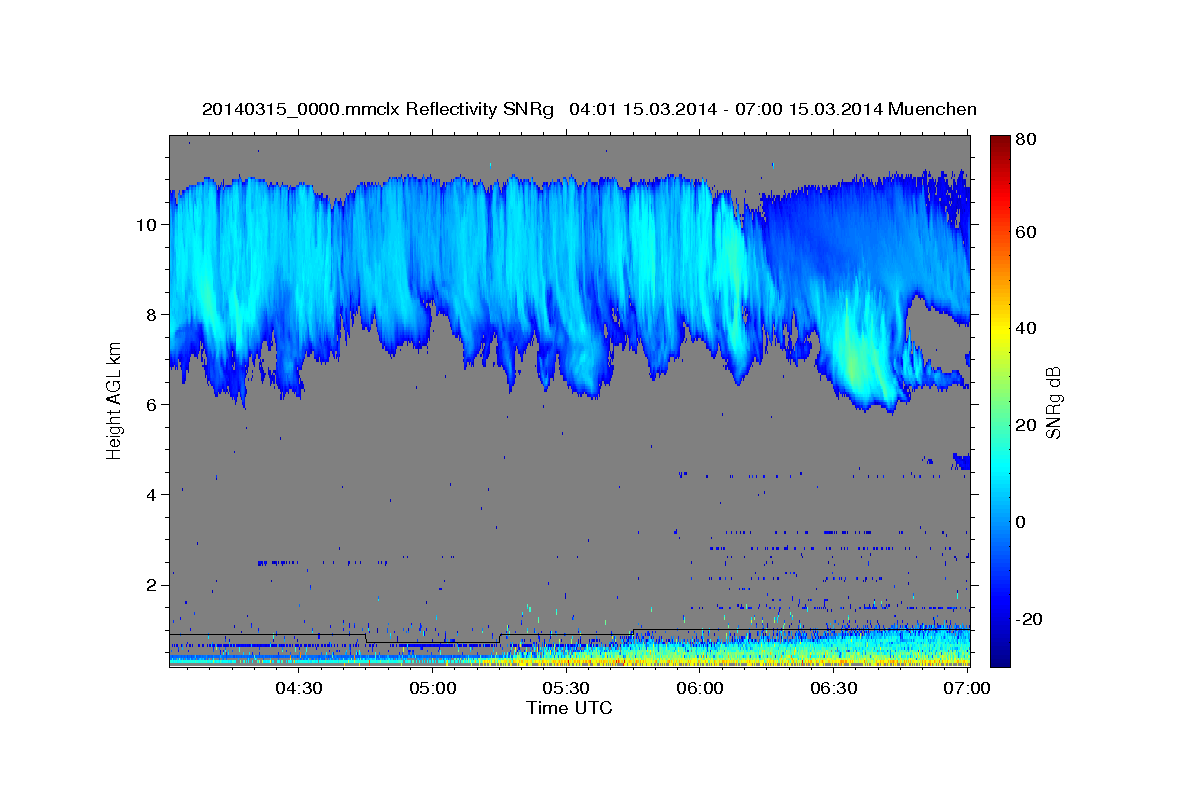Click the 06:00 time axis tick label

pyautogui.click(x=700, y=688)
